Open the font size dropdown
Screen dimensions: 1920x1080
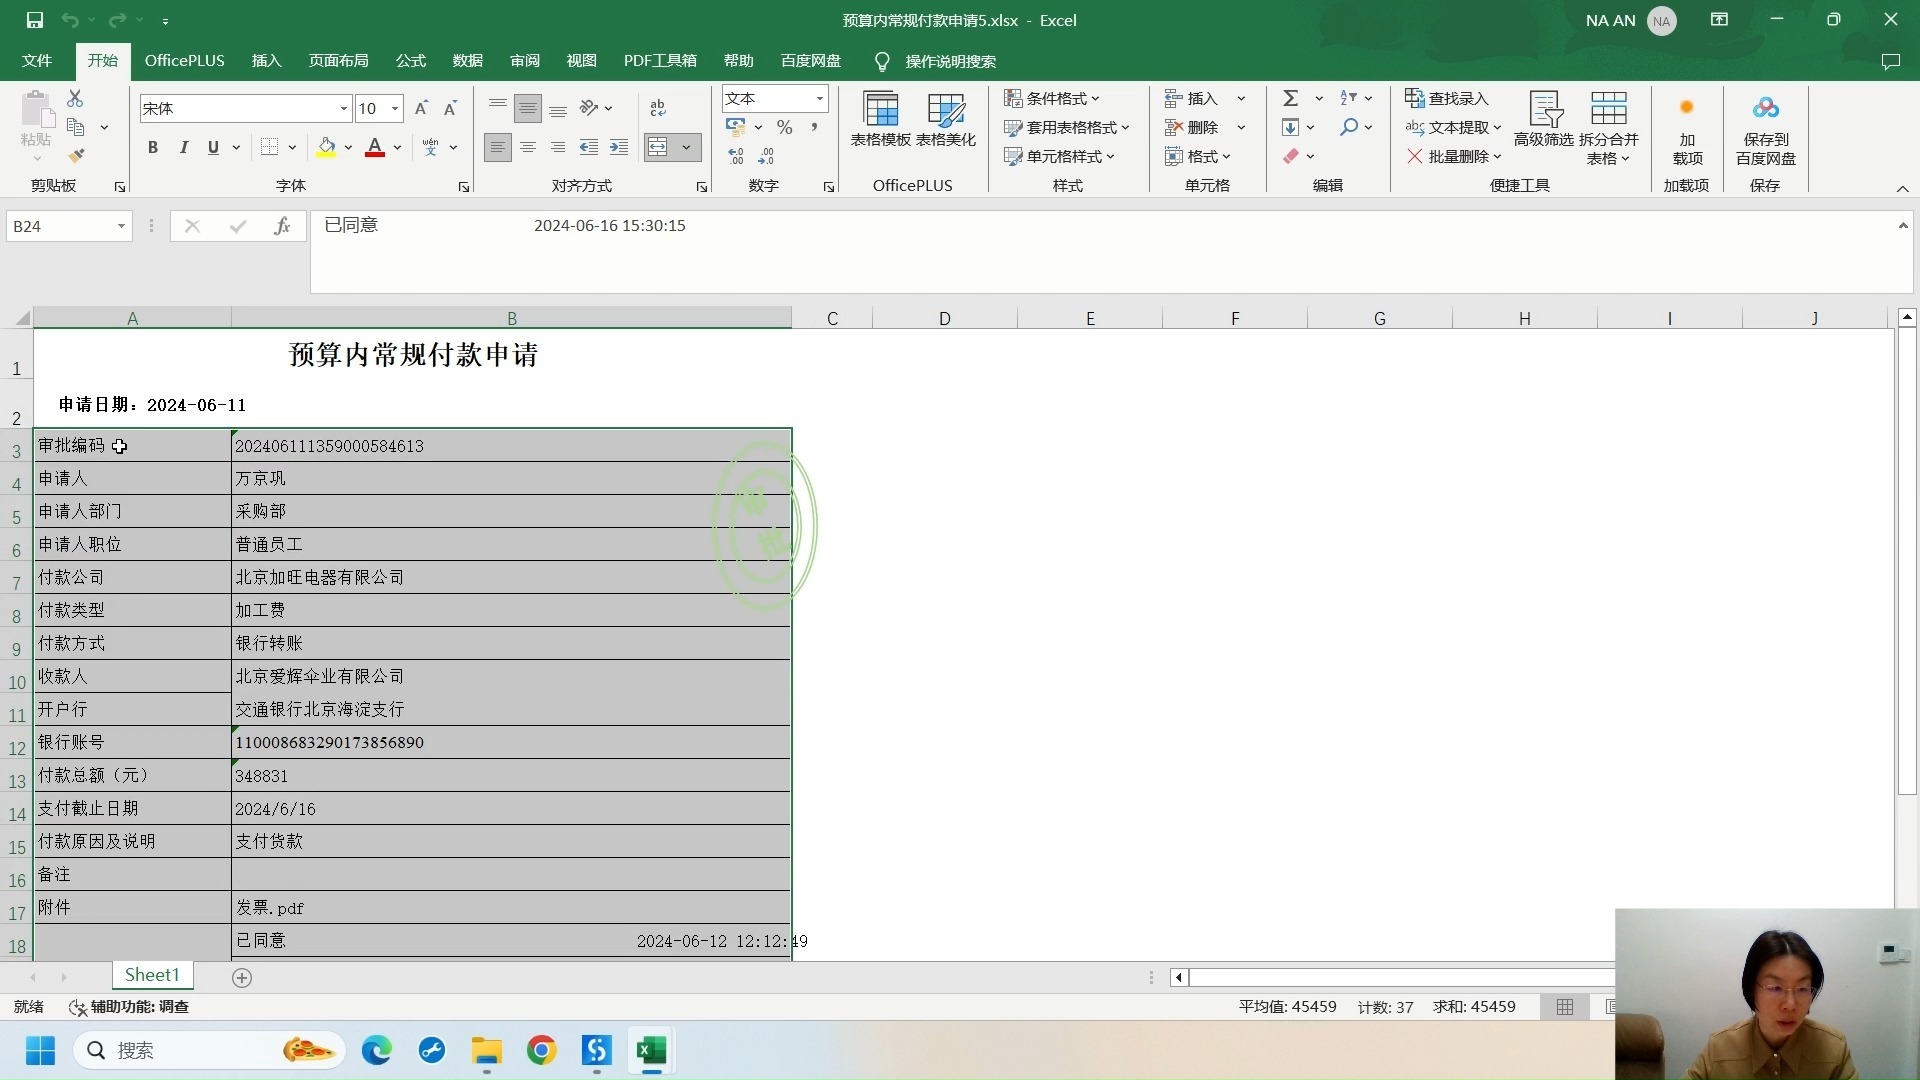coord(395,108)
